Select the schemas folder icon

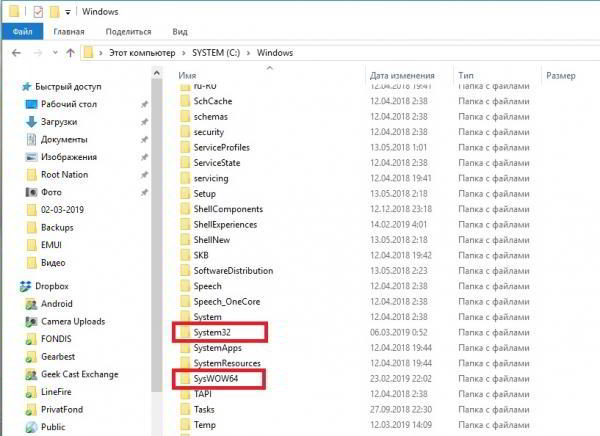[x=185, y=116]
